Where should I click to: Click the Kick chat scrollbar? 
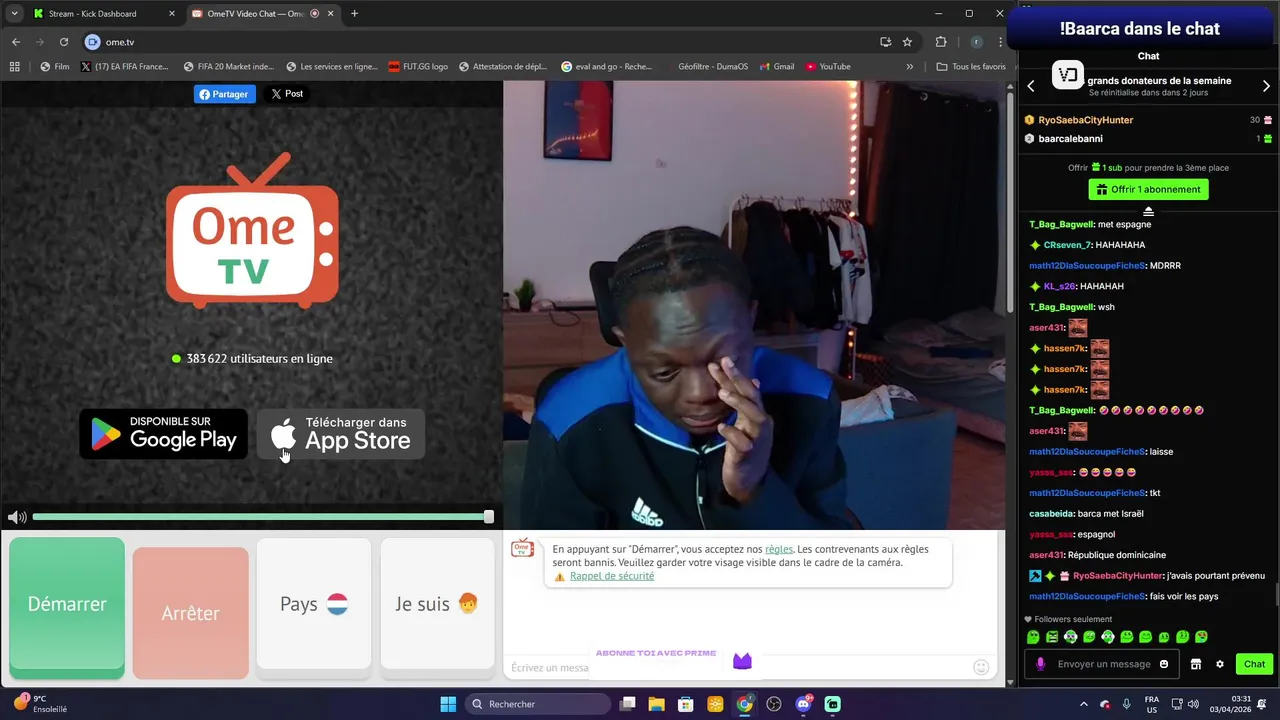pyautogui.click(x=1276, y=595)
